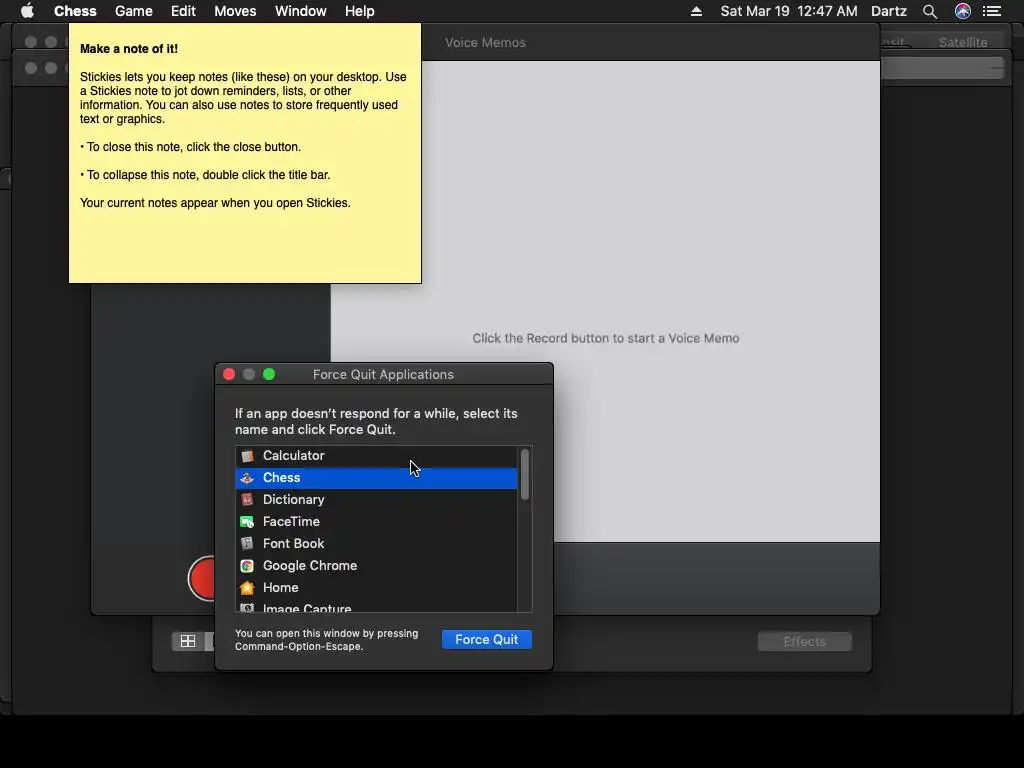
Task: Click the Calculator app icon in list
Action: [247, 456]
